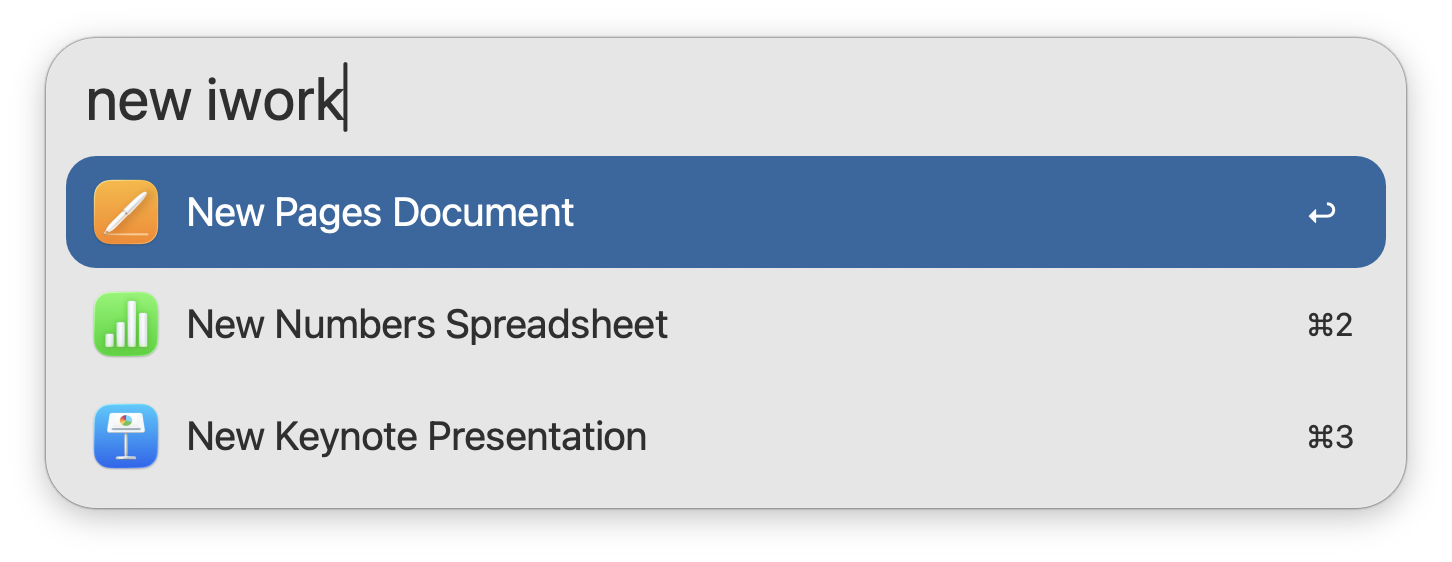Click the ⌘2 shortcut hint
The height and width of the screenshot is (562, 1452).
(1330, 325)
